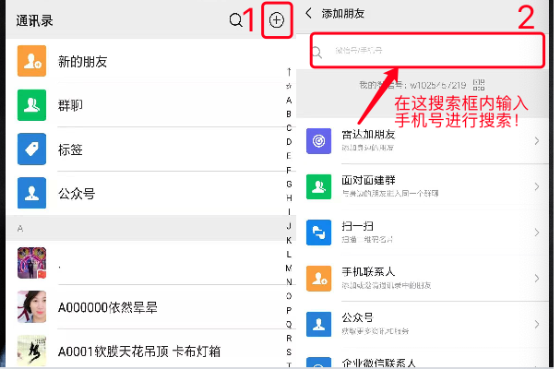
Task: Jump to letter K in index bar
Action: coord(289,240)
